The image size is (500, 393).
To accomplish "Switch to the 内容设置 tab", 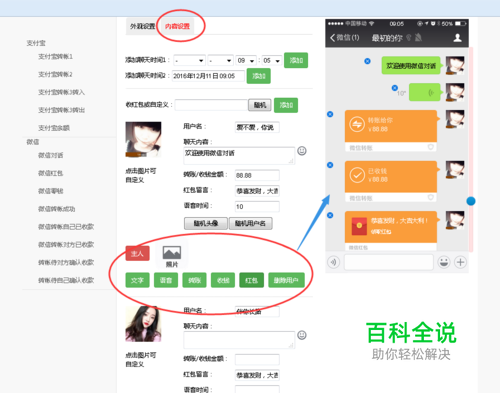I will click(177, 26).
